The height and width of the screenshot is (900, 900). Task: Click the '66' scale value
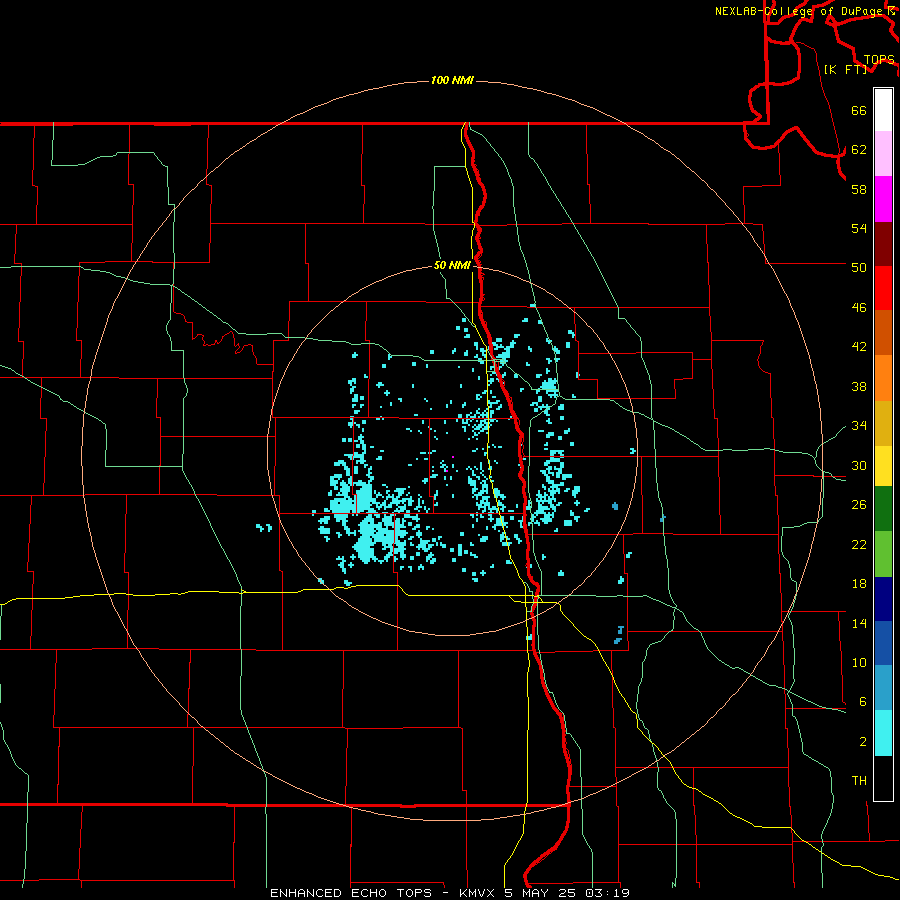[x=859, y=110]
